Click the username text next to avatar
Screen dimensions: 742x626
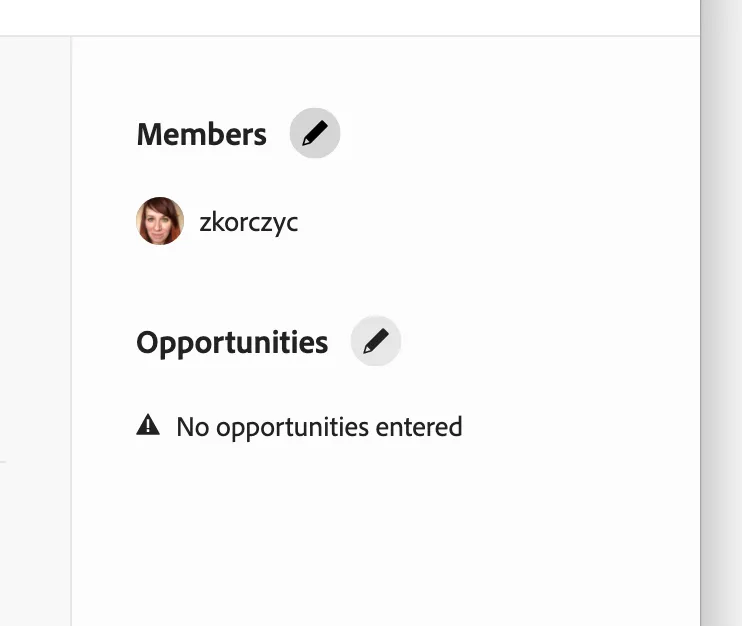point(248,222)
